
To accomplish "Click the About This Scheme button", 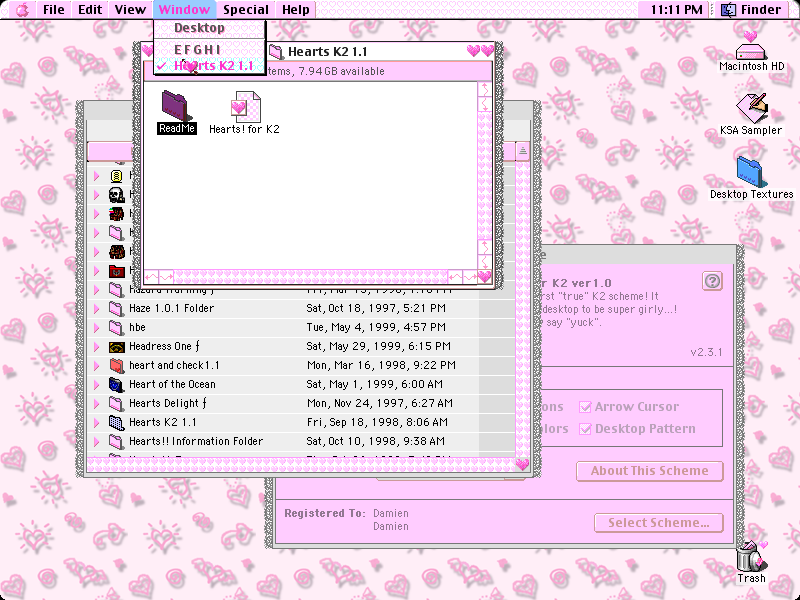I will (x=649, y=471).
